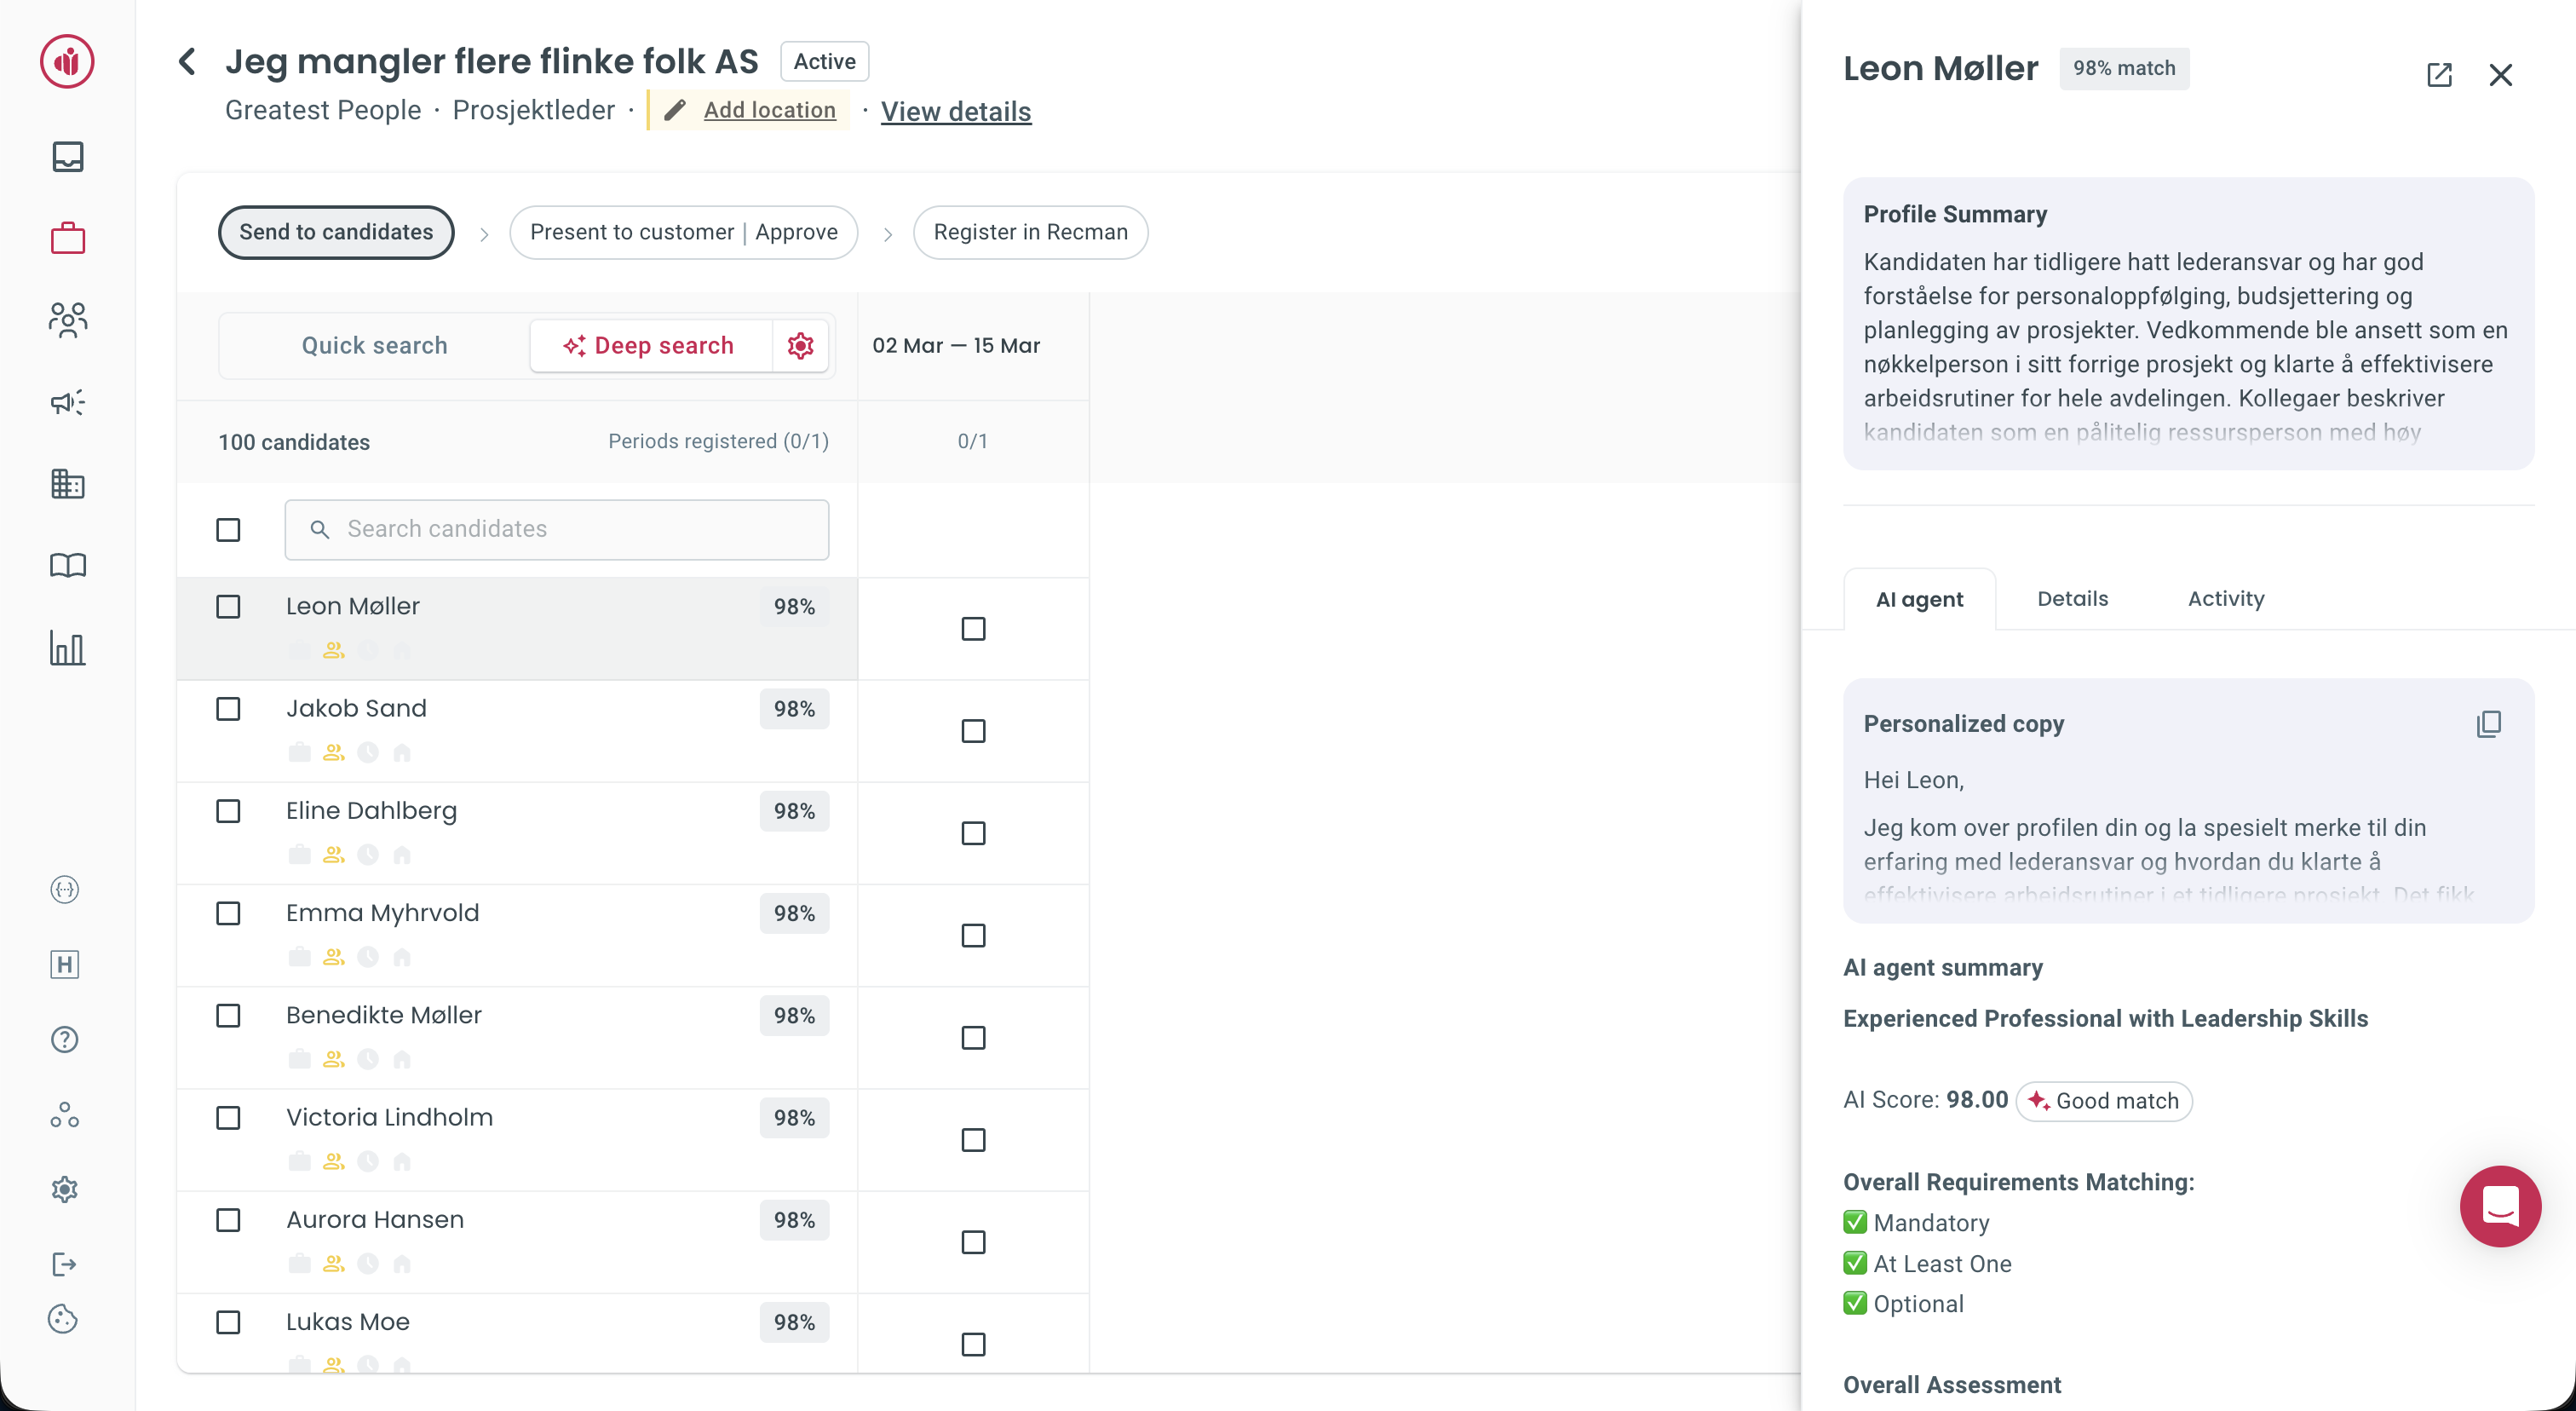Check the select-all candidates checkbox

click(x=229, y=529)
